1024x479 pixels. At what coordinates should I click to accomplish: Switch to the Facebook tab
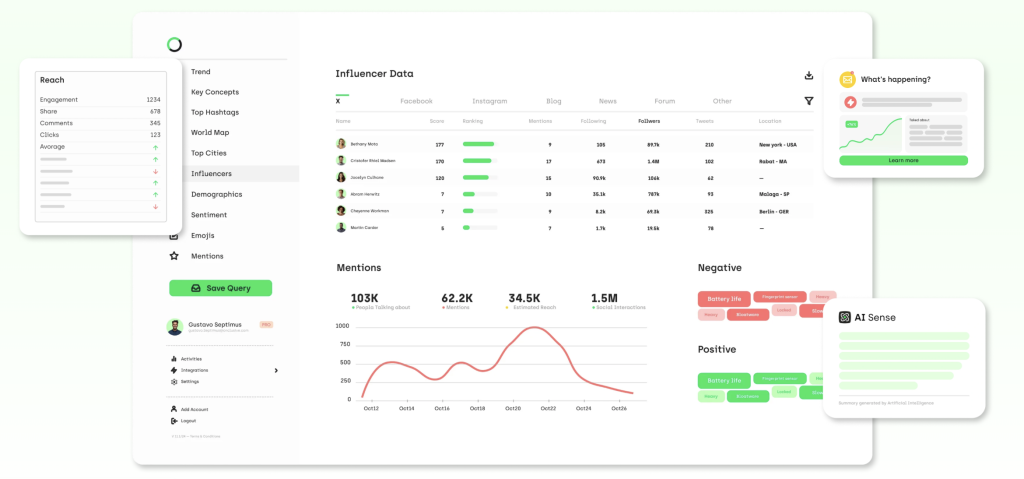tap(416, 101)
